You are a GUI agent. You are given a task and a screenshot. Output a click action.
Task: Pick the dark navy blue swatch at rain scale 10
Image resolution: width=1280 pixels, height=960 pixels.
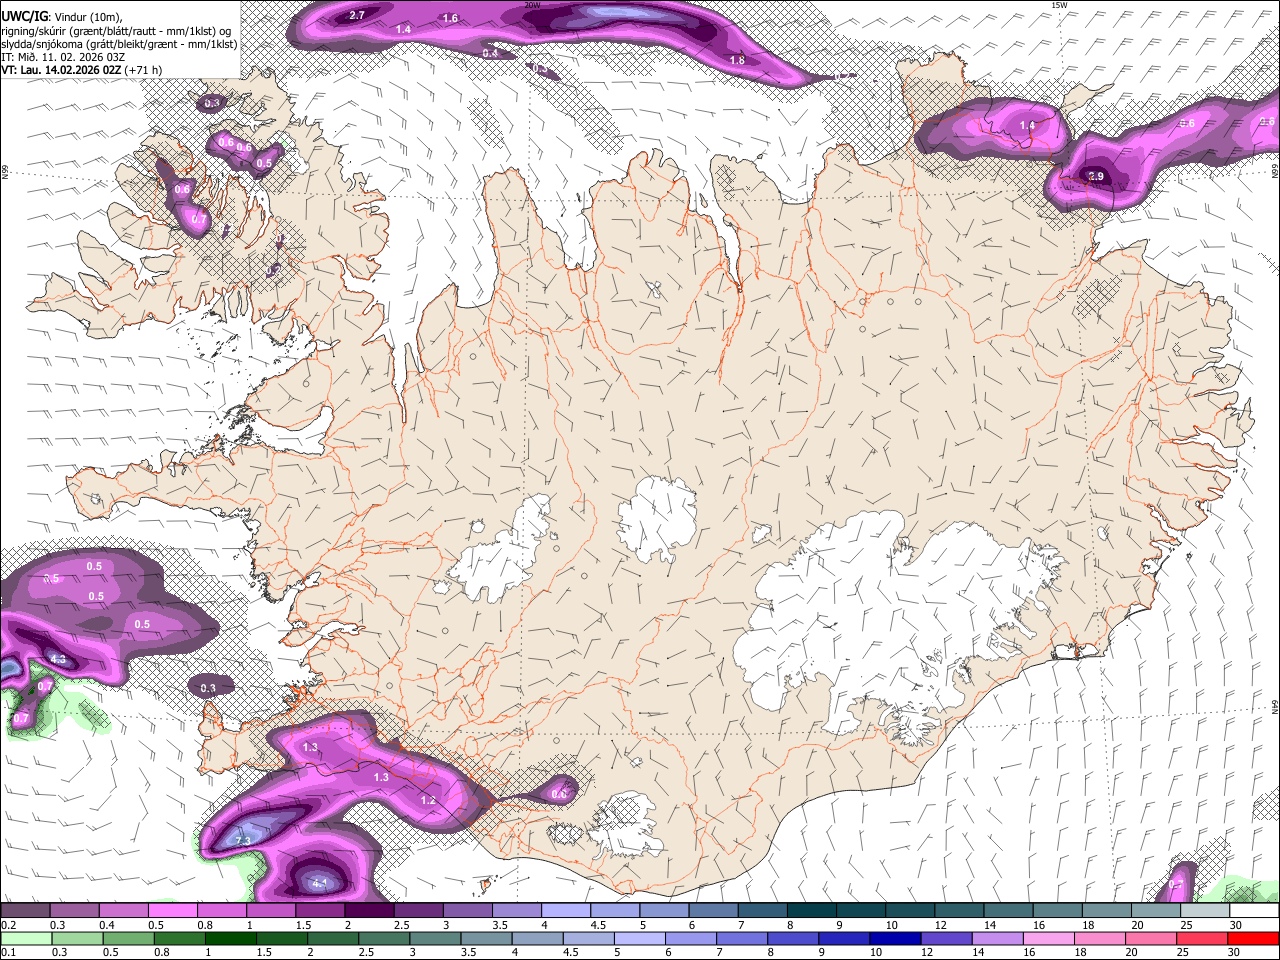[x=893, y=938]
